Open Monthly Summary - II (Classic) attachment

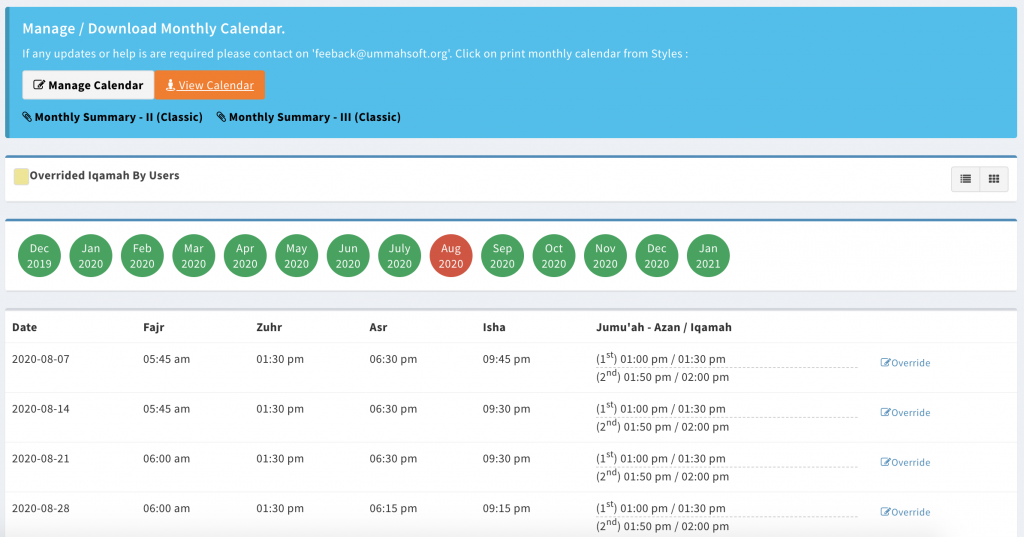tap(112, 117)
